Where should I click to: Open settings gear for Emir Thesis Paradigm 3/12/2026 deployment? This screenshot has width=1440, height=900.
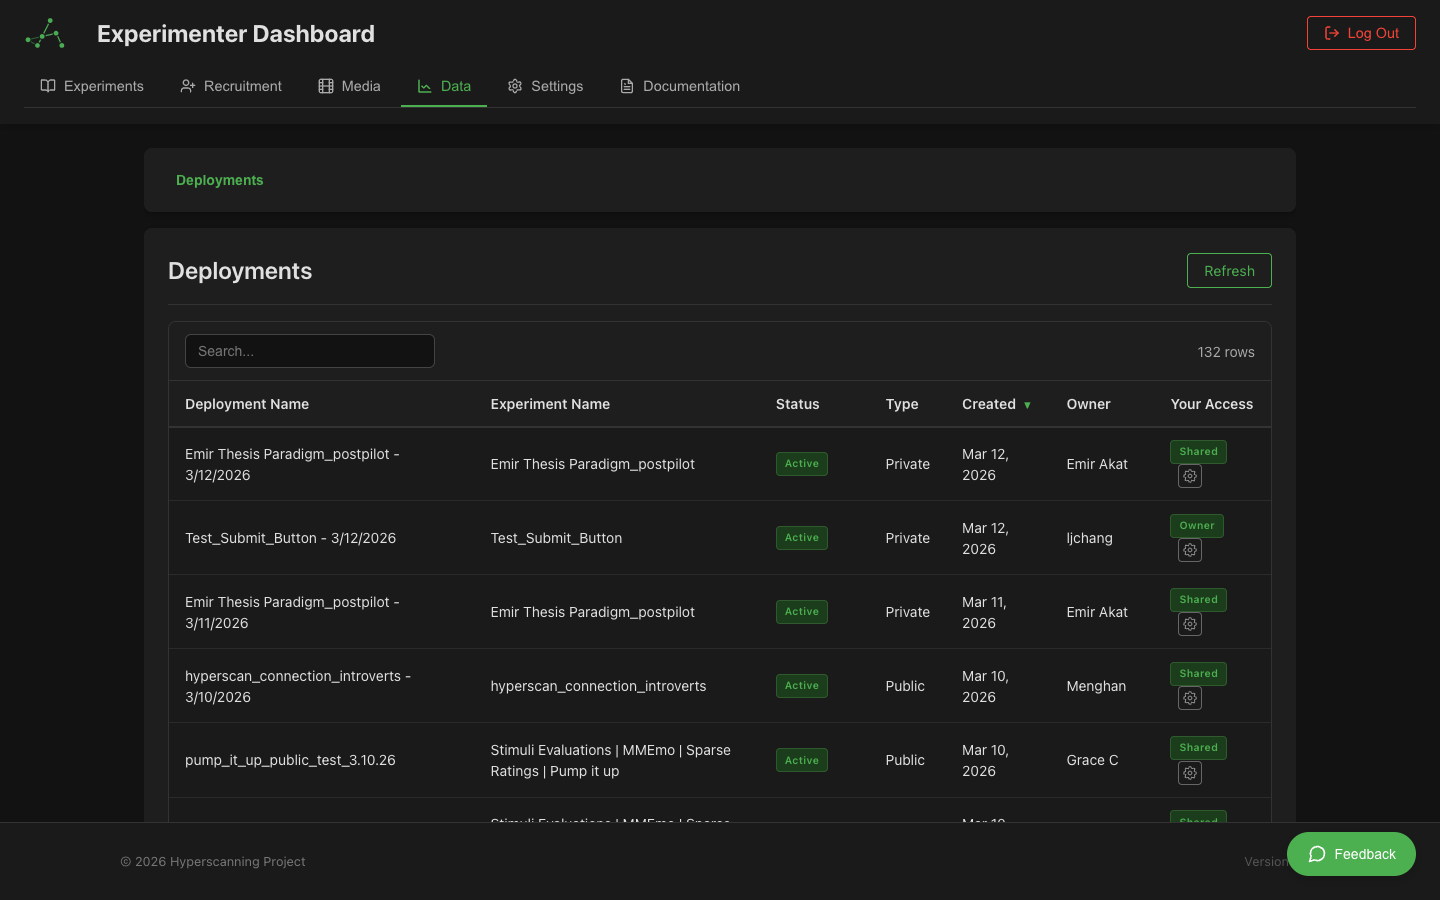tap(1190, 476)
